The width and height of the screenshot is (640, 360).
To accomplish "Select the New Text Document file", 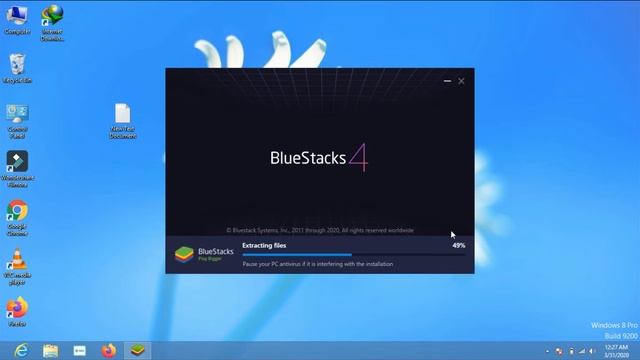I will [122, 121].
